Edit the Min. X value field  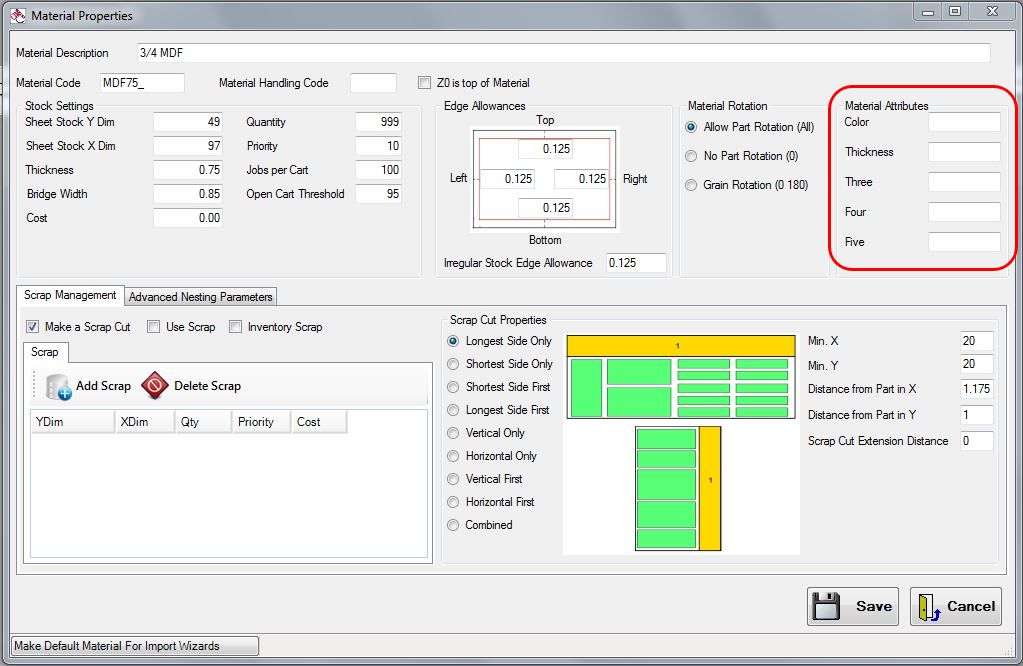(977, 341)
